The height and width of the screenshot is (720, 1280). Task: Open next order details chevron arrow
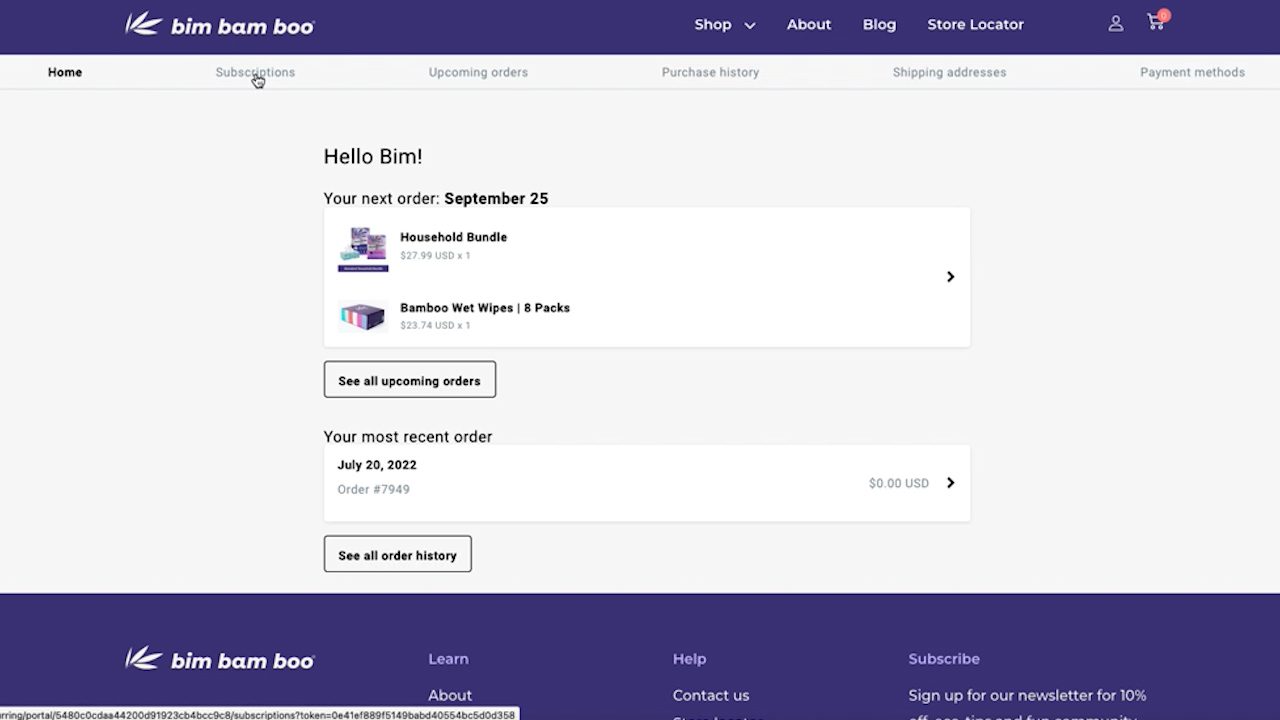[x=950, y=277]
